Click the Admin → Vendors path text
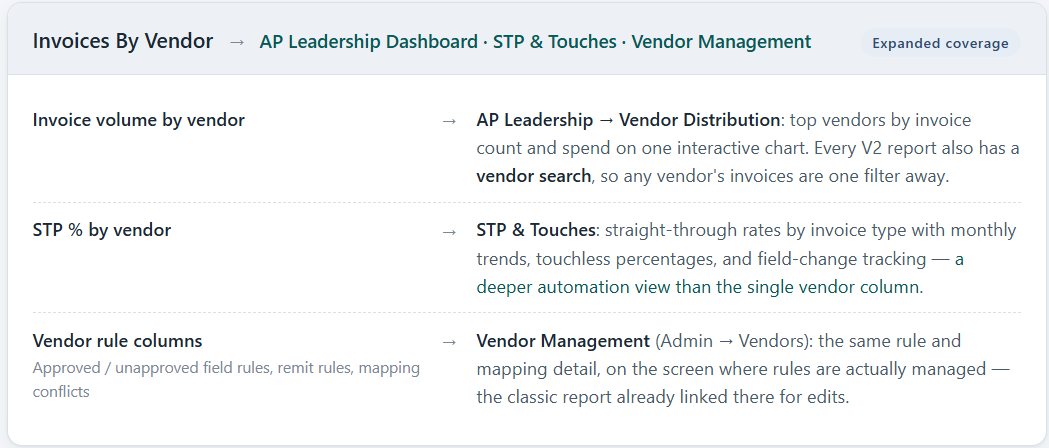Screen dimensions: 1049x448 click(731, 341)
